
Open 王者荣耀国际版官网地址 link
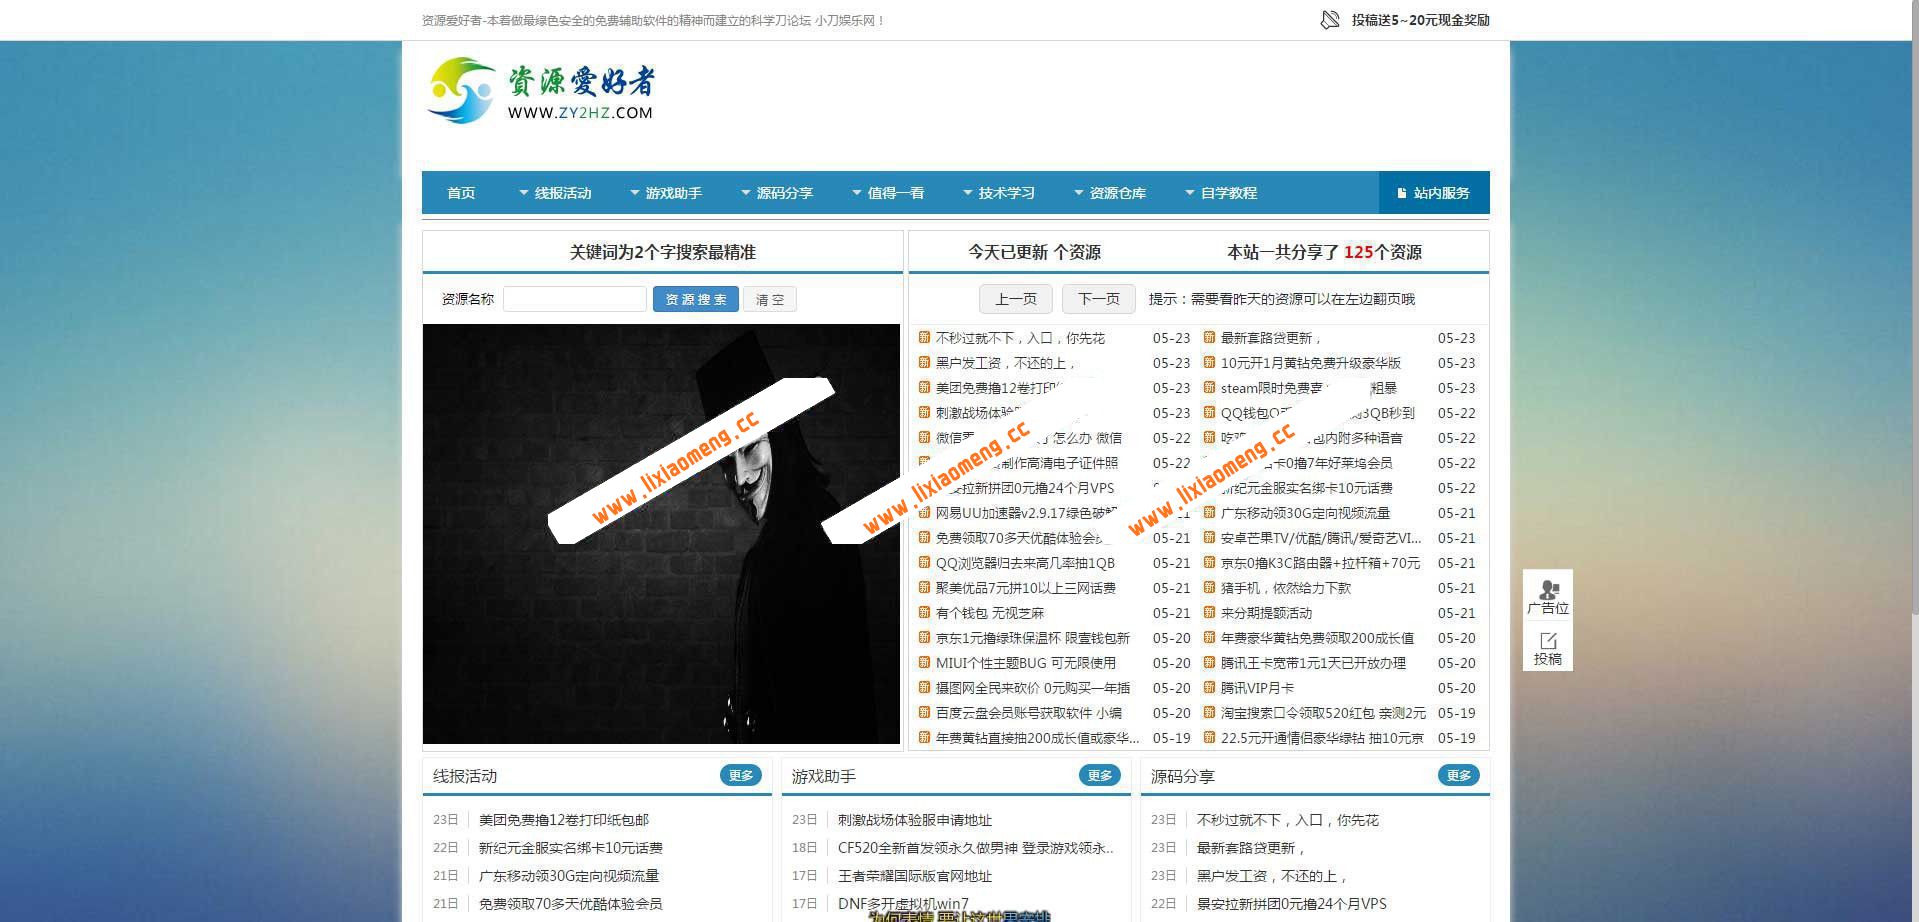915,876
